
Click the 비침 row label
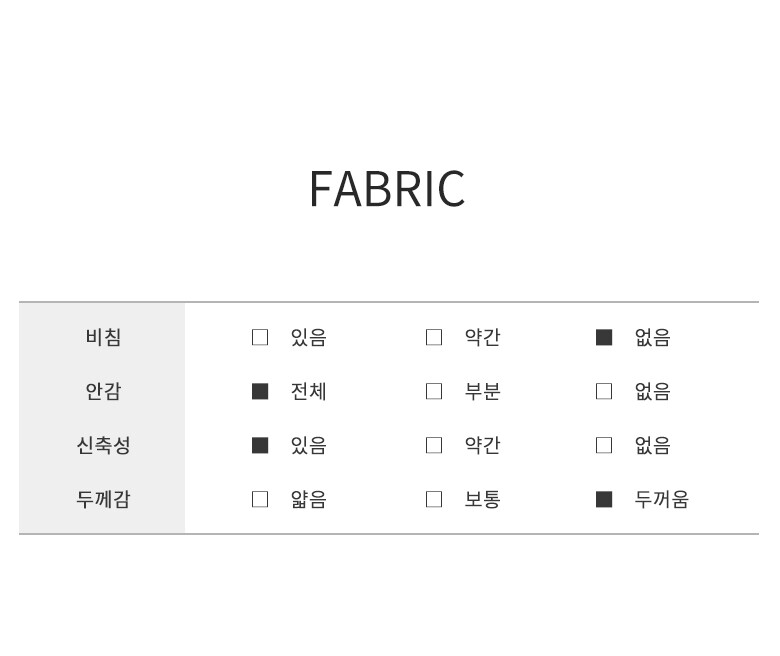point(103,337)
